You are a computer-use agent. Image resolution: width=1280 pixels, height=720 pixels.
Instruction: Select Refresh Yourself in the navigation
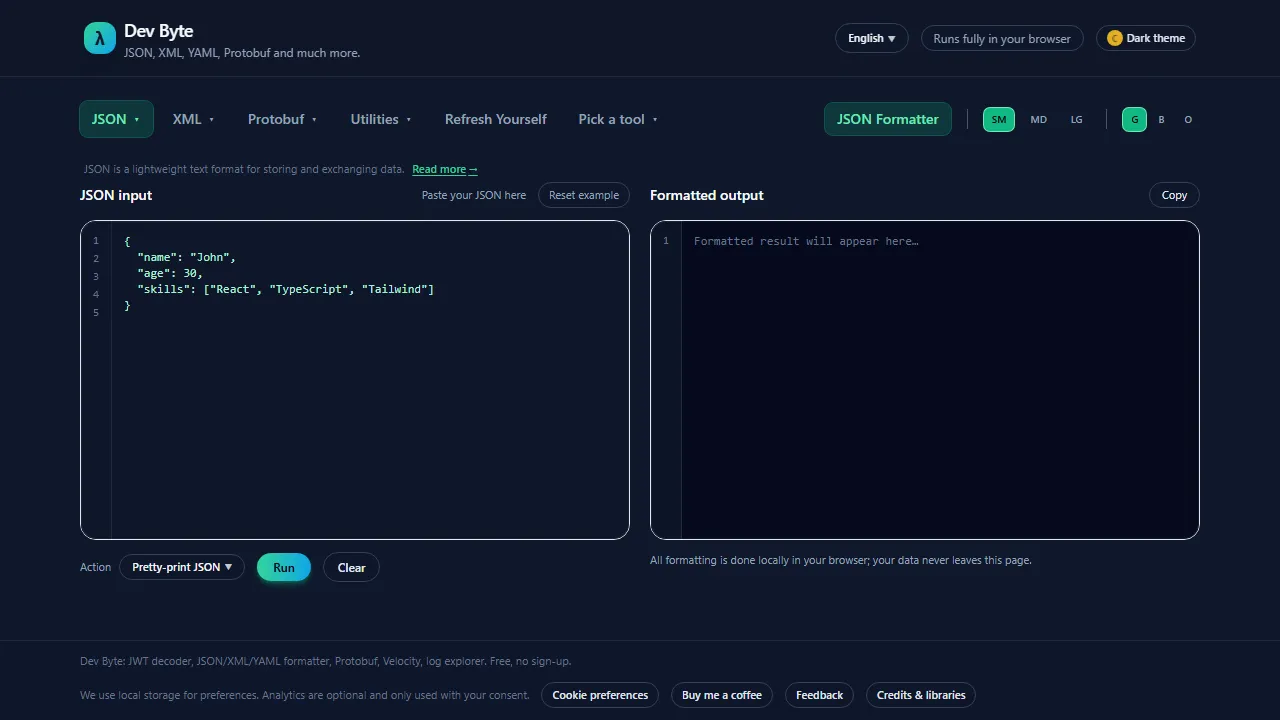coord(496,119)
